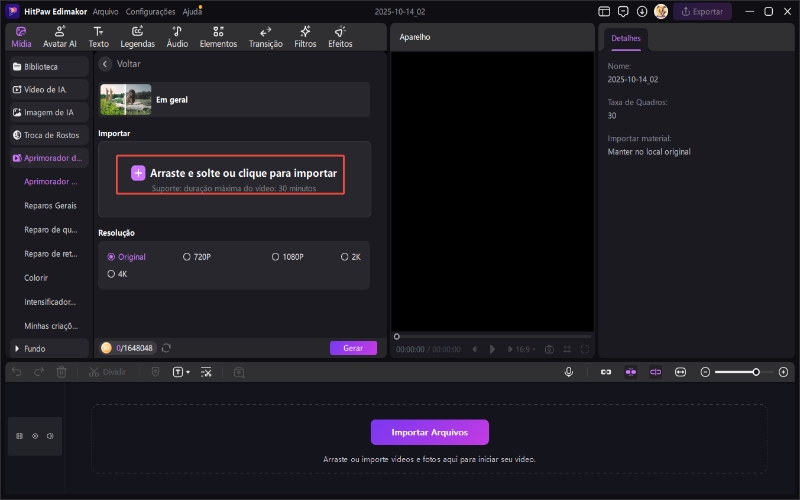The image size is (800, 500).
Task: Redo the last action
Action: click(39, 372)
